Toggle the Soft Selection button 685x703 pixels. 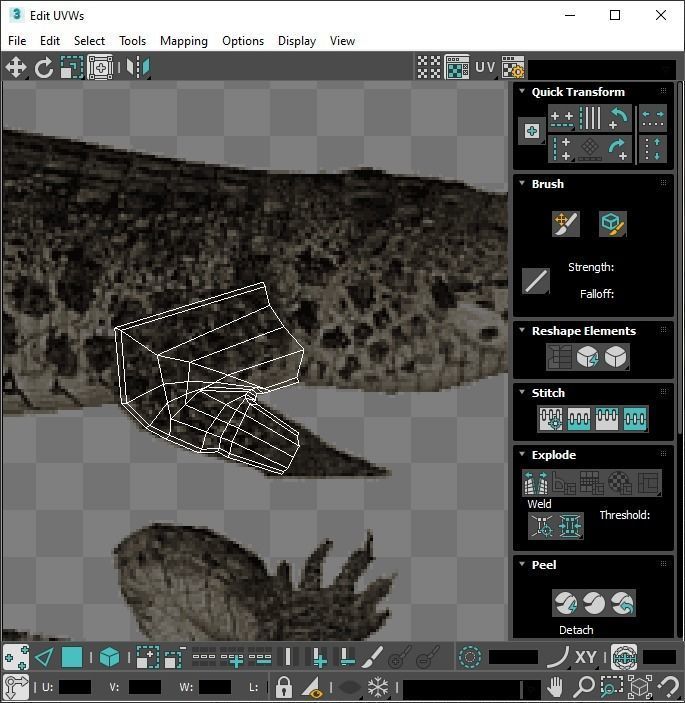[470, 658]
